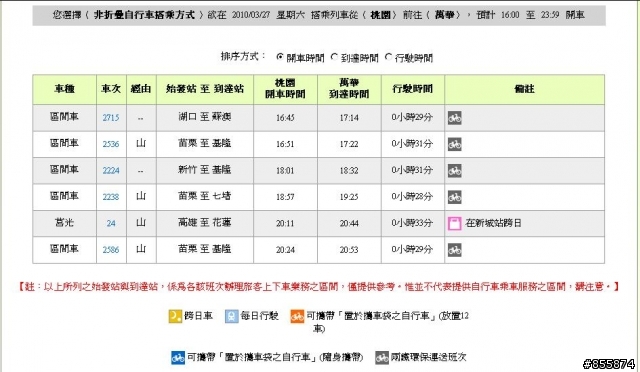Click arrival time 17:22 cell
This screenshot has width=640, height=372.
click(x=349, y=144)
